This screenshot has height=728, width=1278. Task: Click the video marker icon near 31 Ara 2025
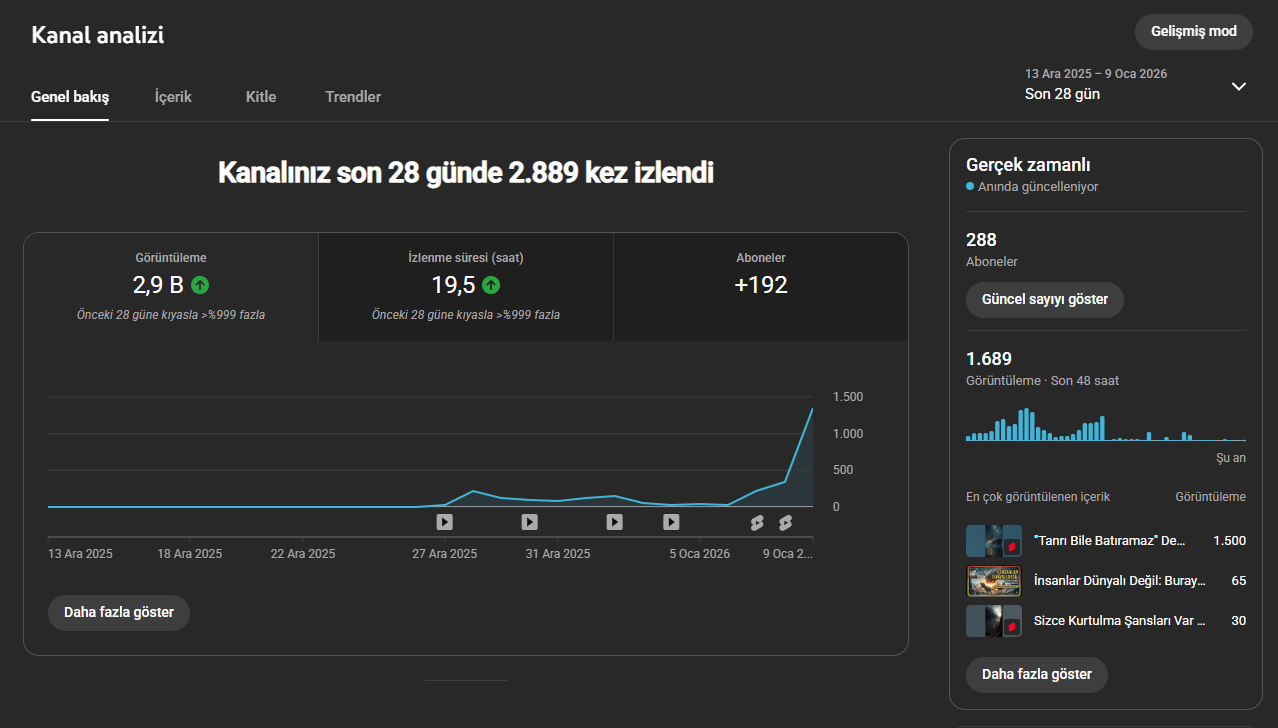(x=530, y=522)
